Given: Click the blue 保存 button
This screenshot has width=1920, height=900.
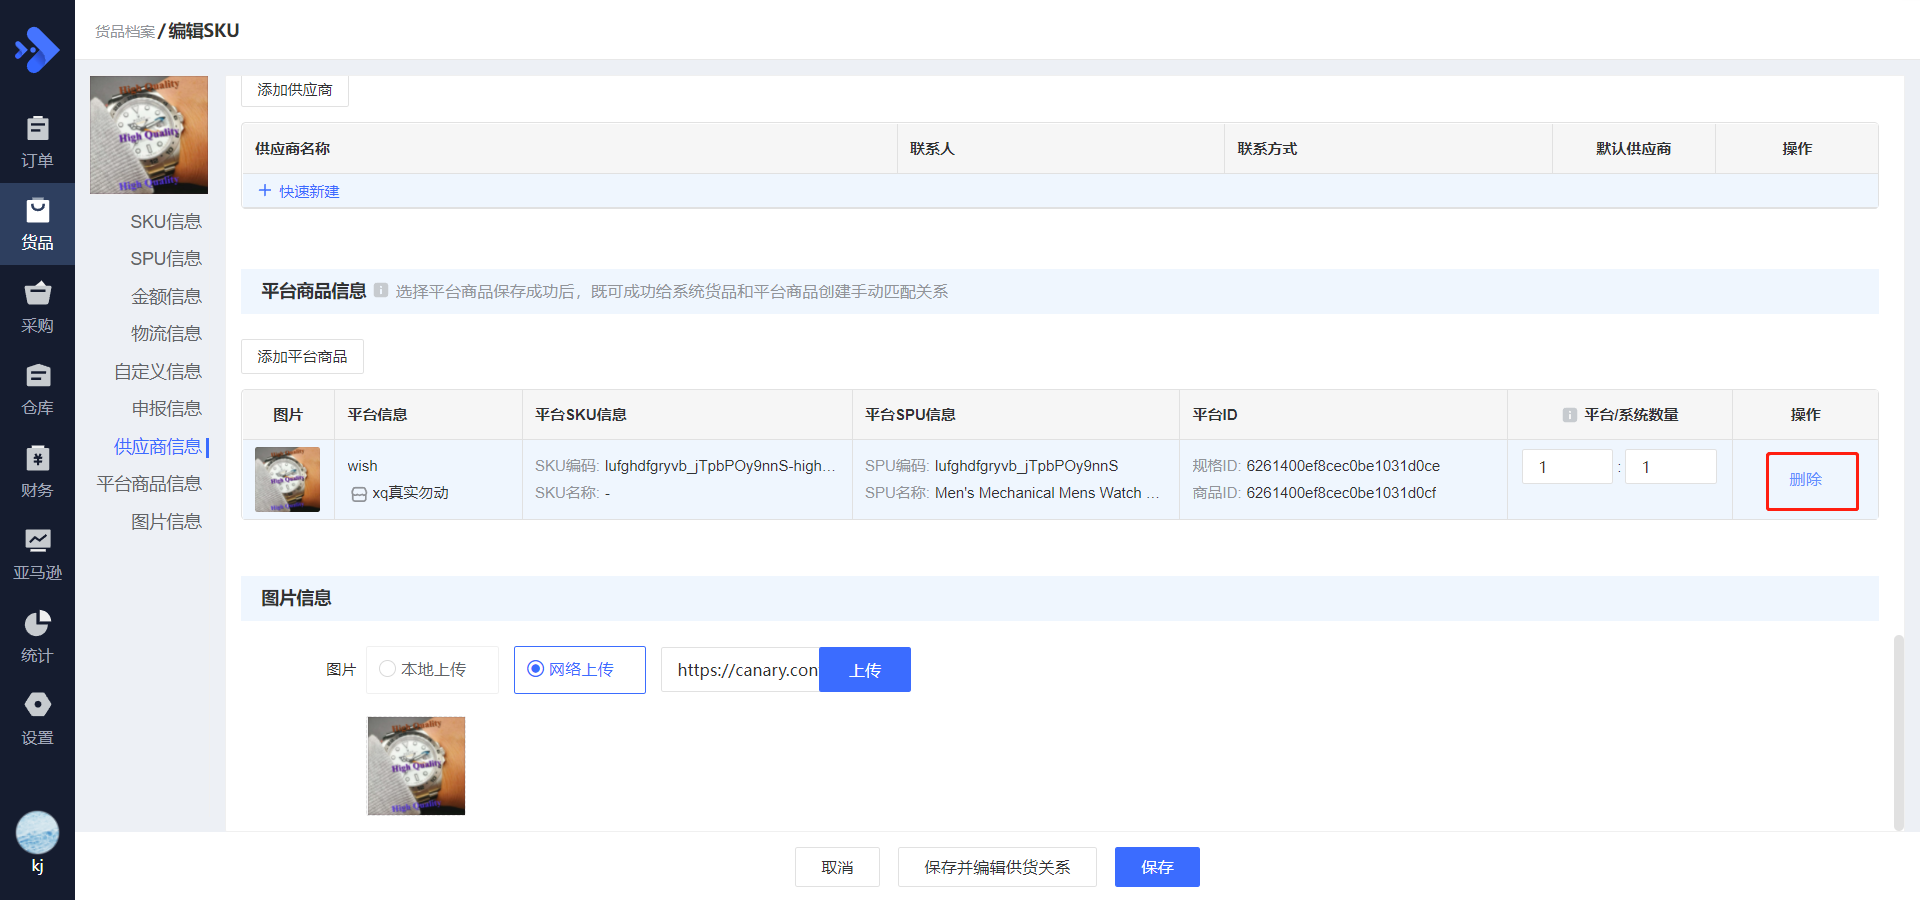Looking at the screenshot, I should point(1157,867).
